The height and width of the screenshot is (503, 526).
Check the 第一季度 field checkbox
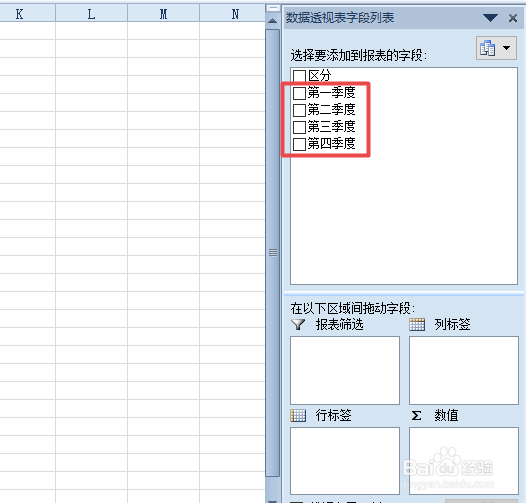tap(299, 93)
